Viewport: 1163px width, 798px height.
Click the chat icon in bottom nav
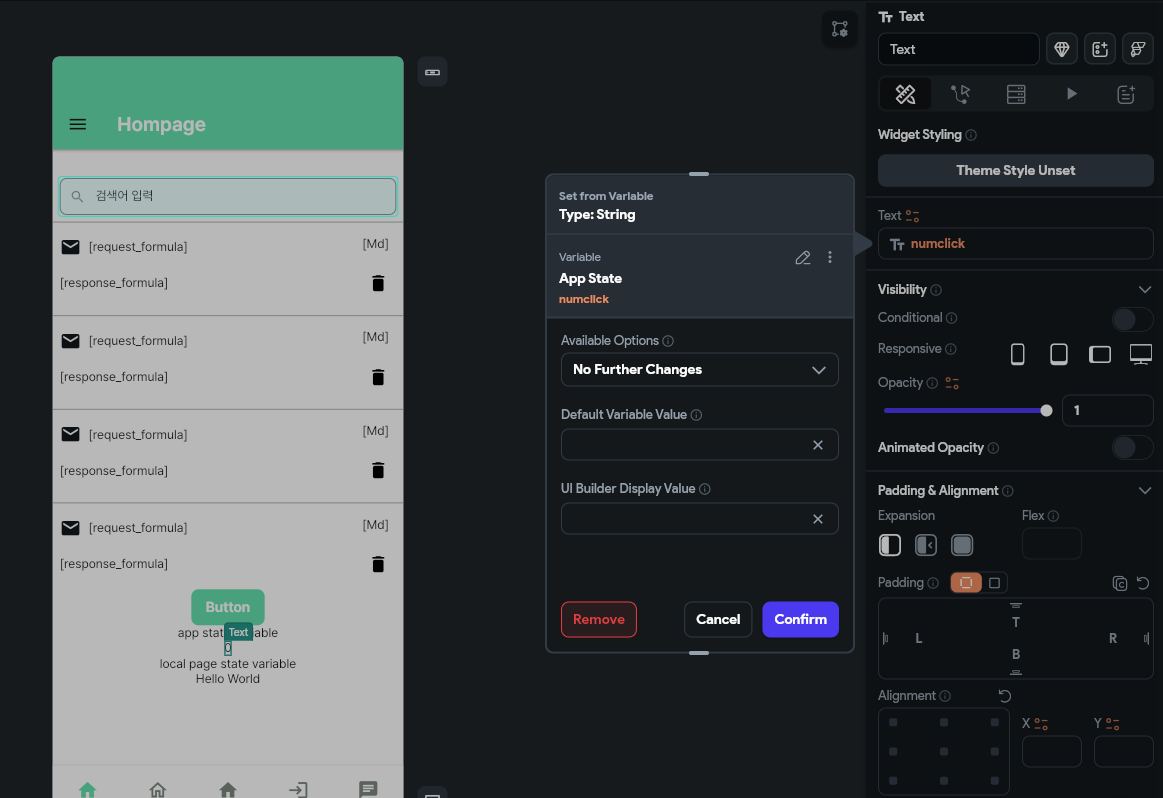pyautogui.click(x=368, y=790)
